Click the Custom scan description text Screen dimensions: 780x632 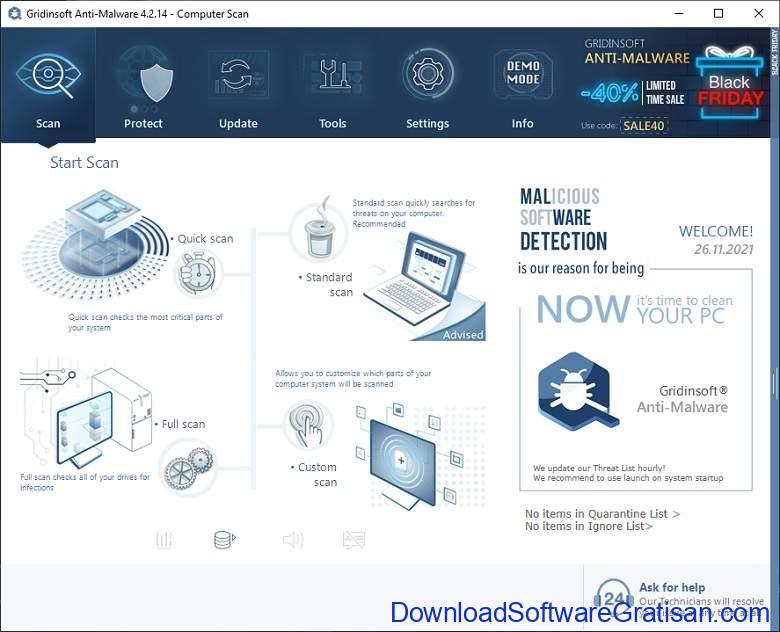pyautogui.click(x=353, y=378)
